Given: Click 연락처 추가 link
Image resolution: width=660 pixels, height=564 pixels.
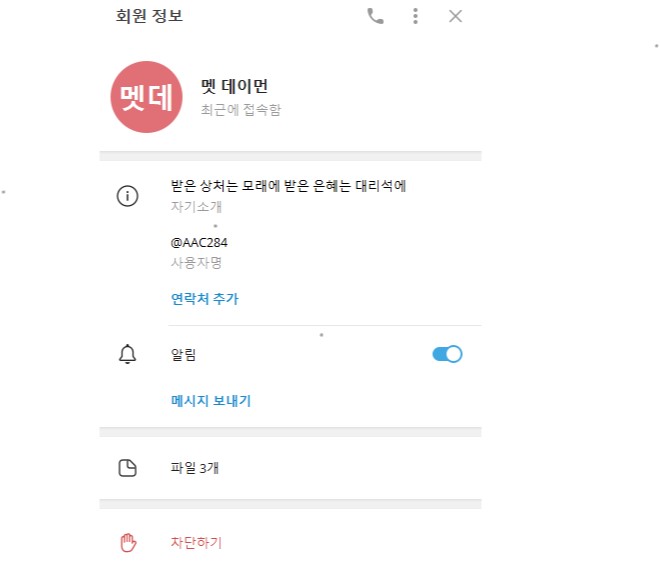Looking at the screenshot, I should click(x=205, y=299).
